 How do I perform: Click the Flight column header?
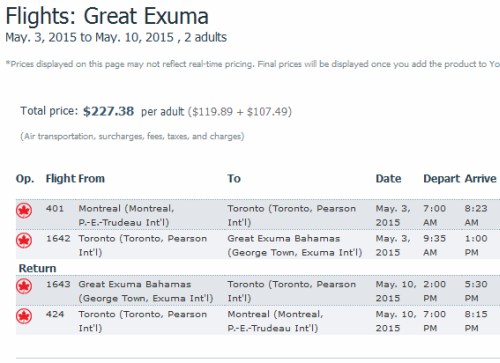pos(61,178)
